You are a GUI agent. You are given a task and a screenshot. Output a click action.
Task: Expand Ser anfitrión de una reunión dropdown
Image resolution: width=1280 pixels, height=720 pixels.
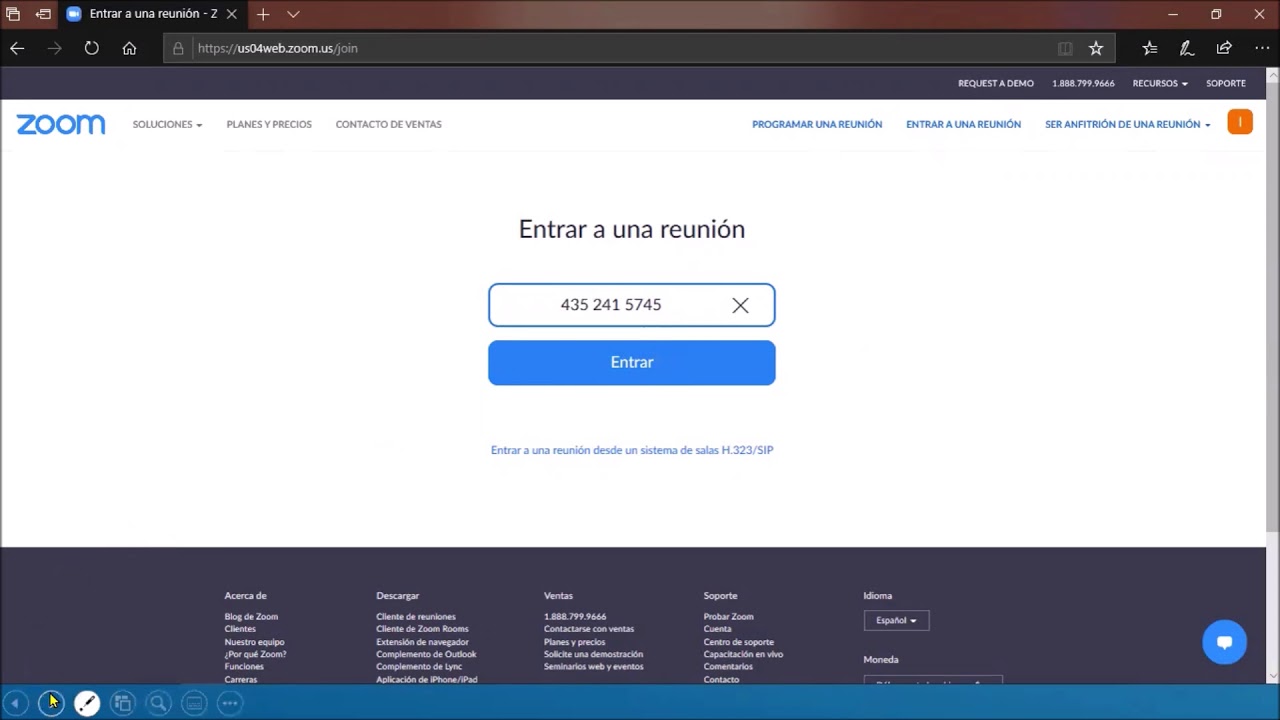[x=1127, y=124]
